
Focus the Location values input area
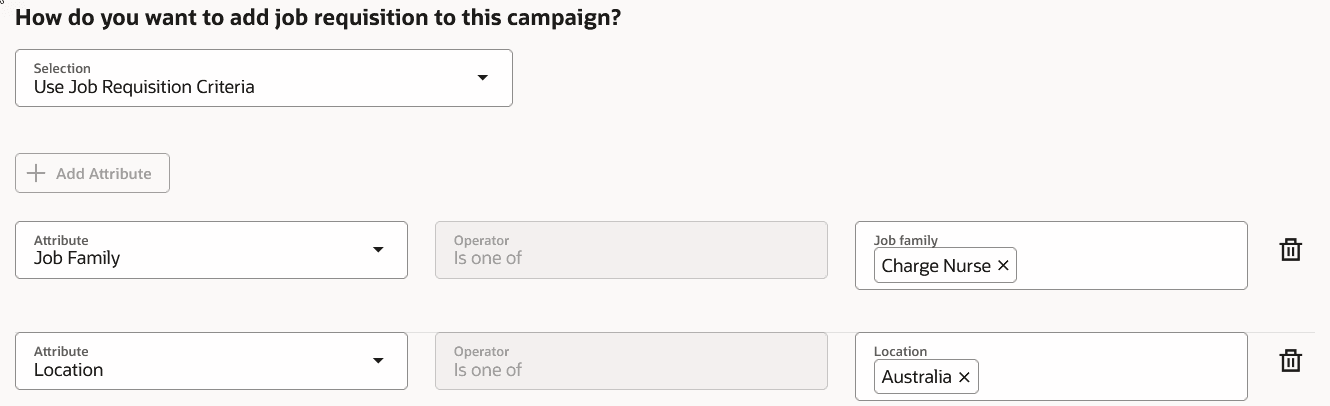point(1110,377)
